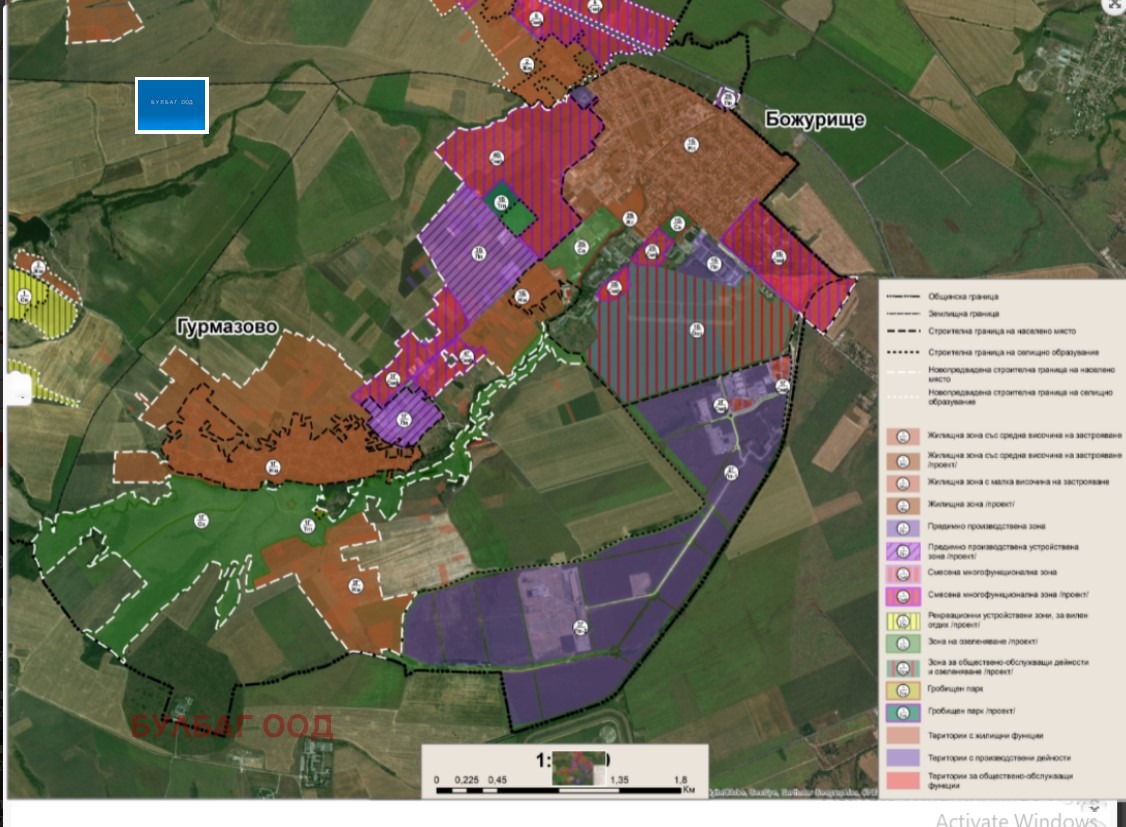This screenshot has width=1126, height=827.
Task: Click the Смесена многофункционална зона /проект/ magenta swatch
Action: point(903,597)
